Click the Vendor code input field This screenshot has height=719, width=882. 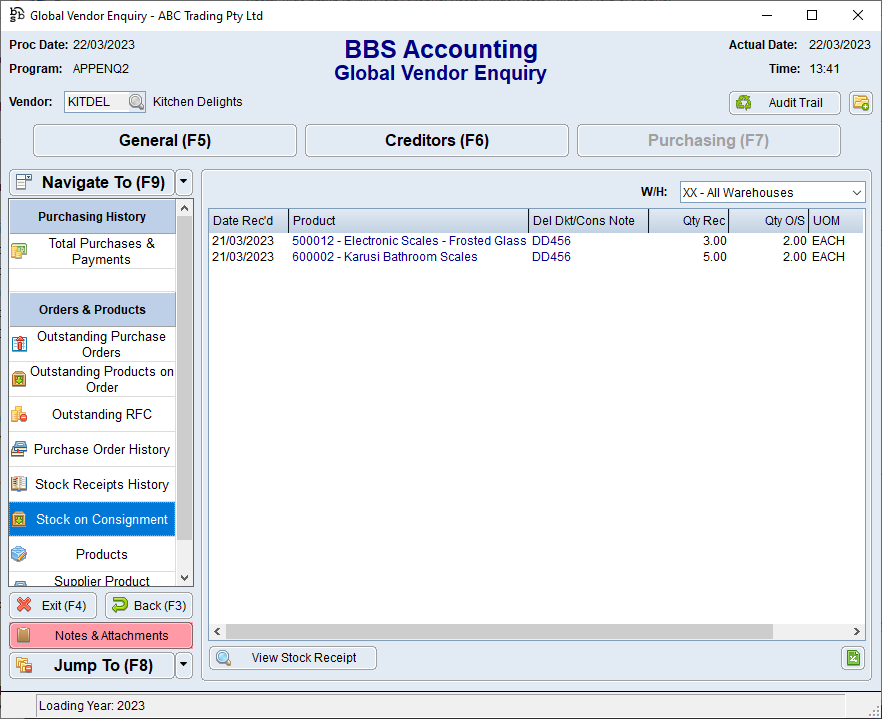(95, 102)
